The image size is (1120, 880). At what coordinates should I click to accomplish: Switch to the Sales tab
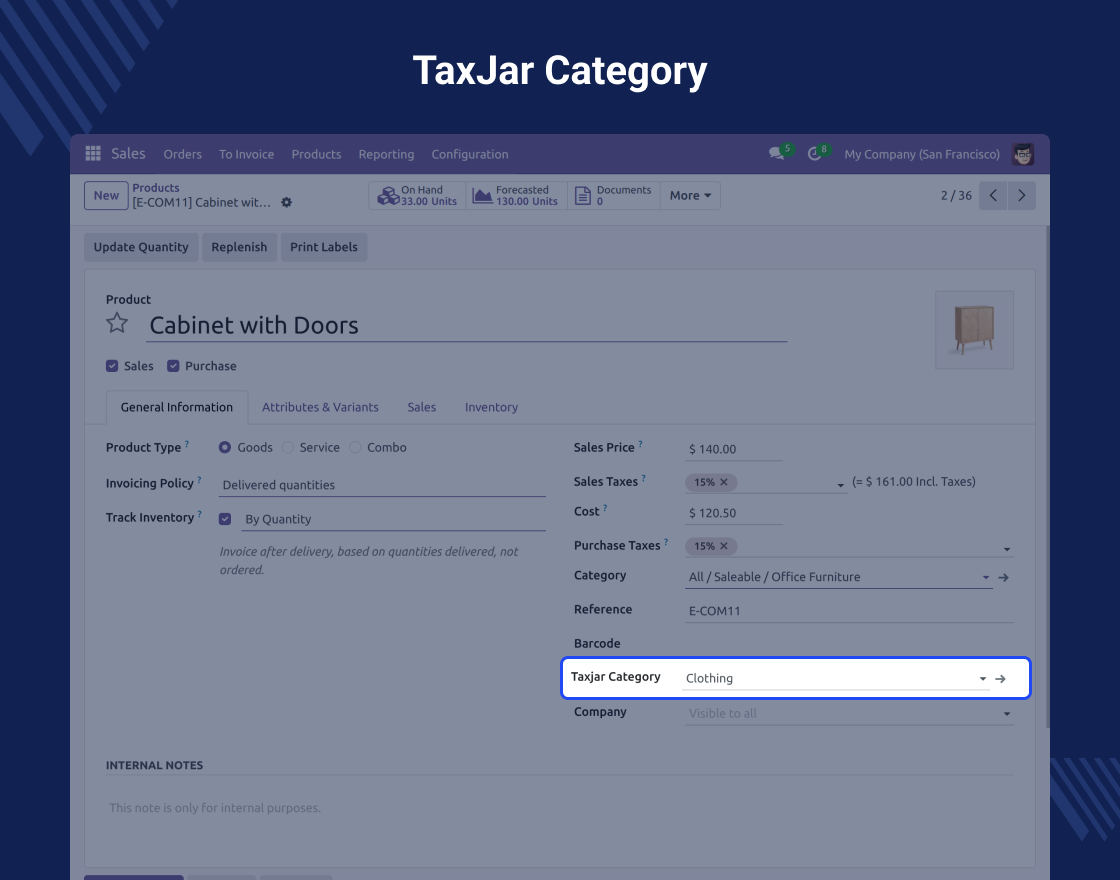(x=421, y=407)
